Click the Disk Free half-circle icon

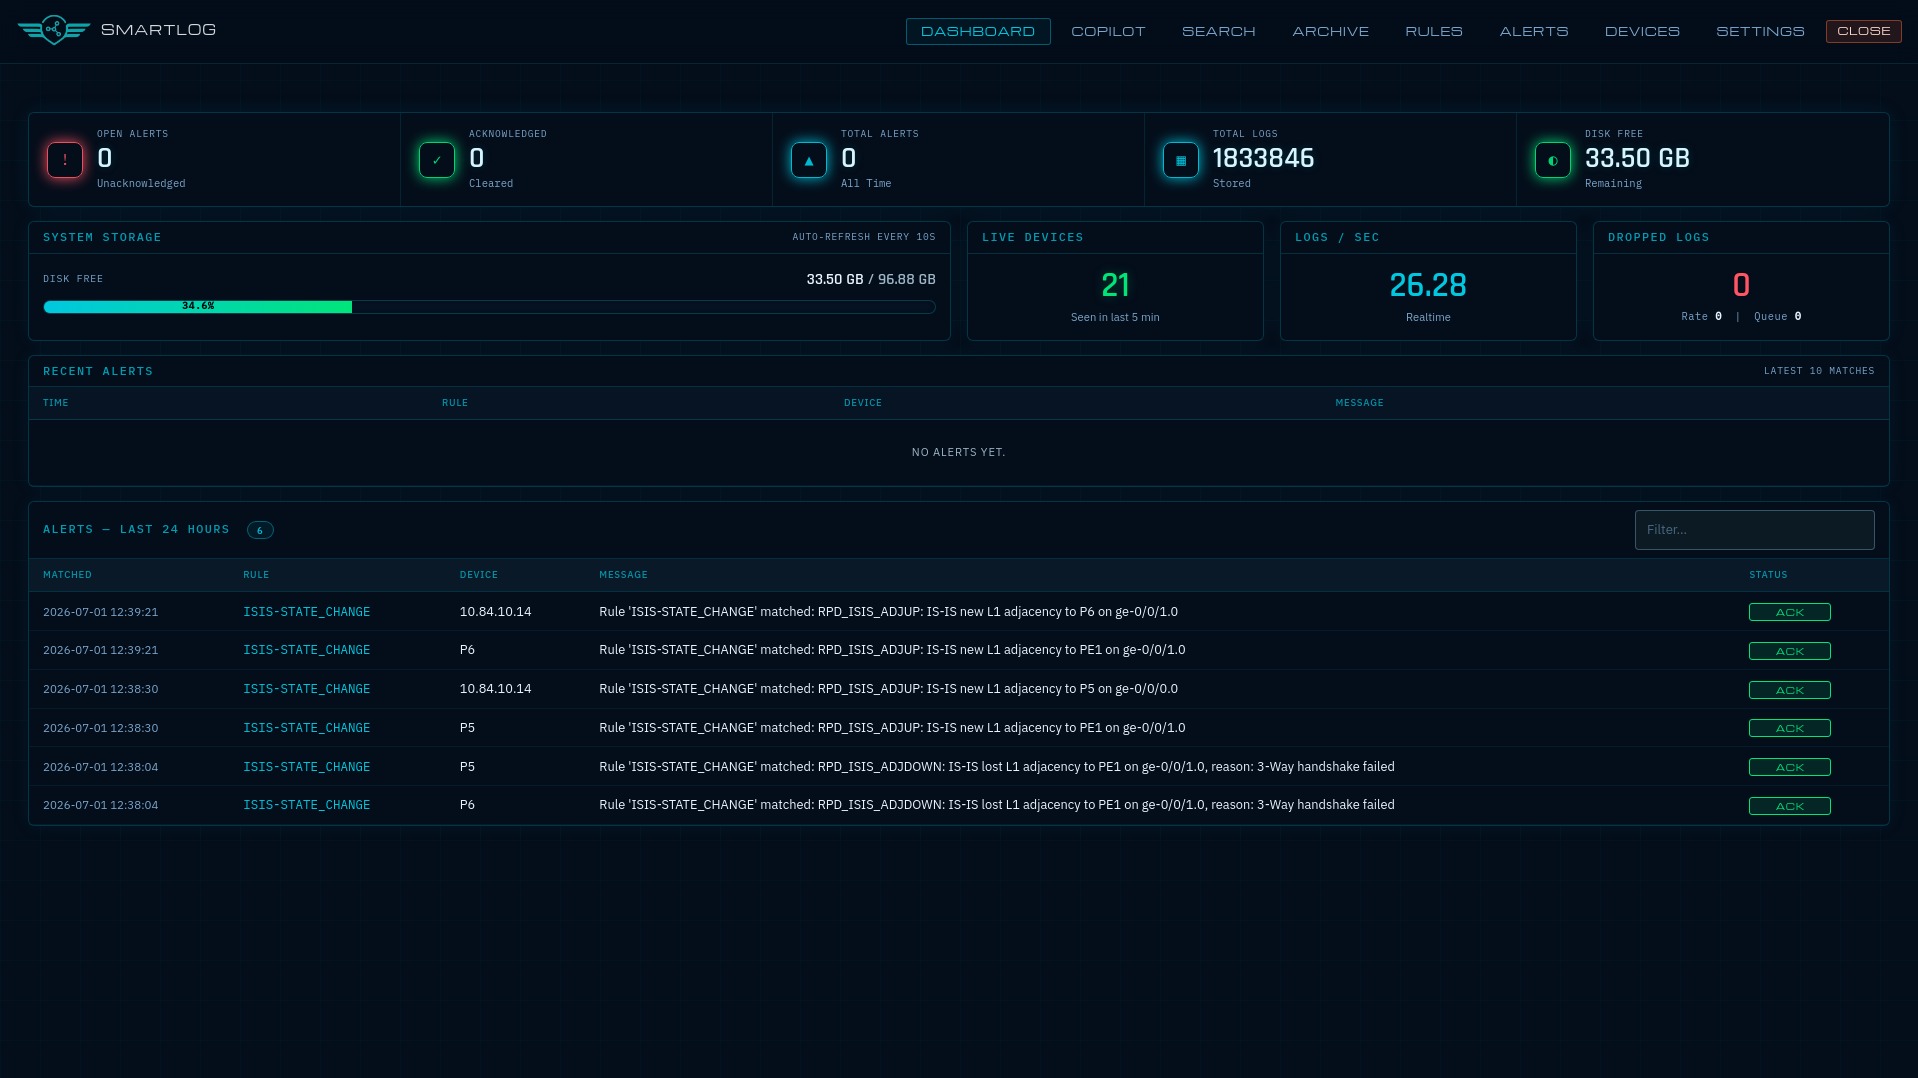(x=1553, y=160)
